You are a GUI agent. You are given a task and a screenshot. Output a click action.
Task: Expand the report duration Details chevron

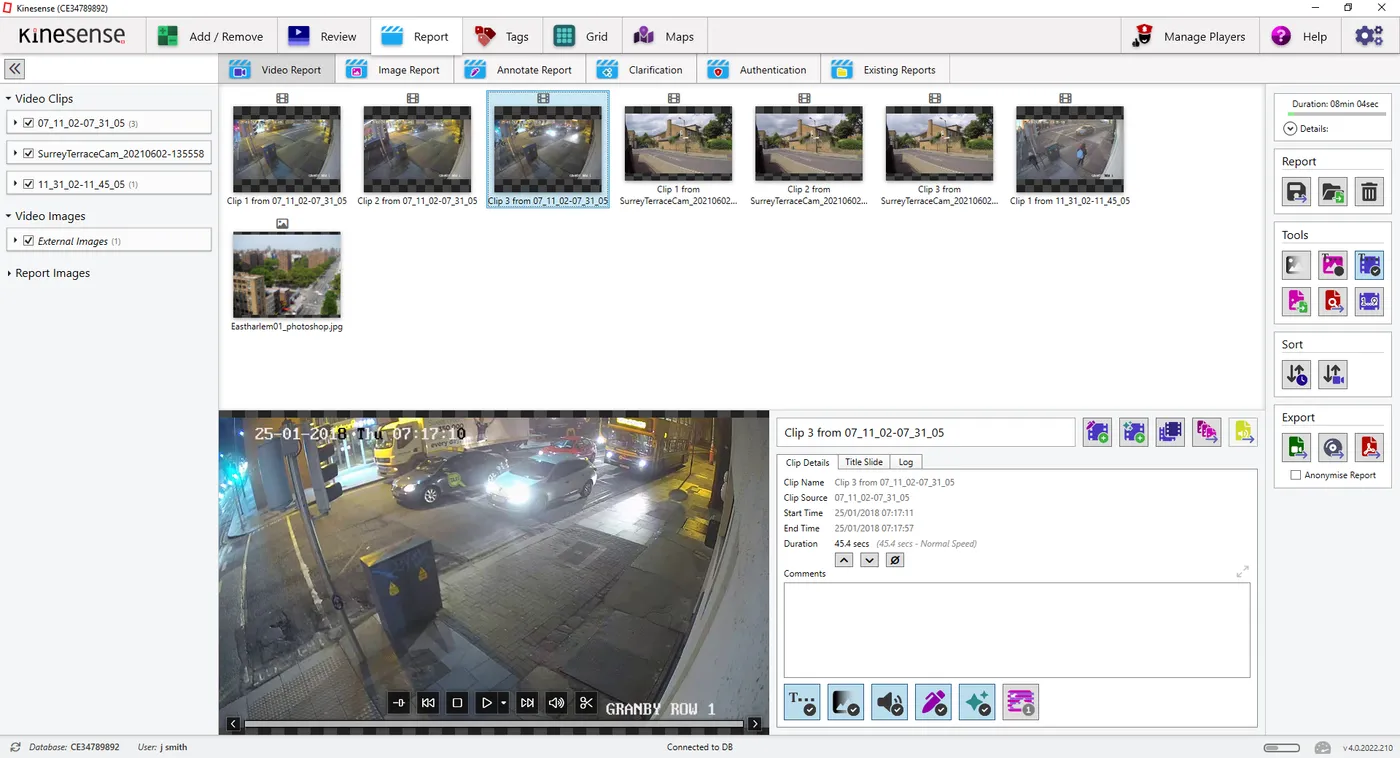click(x=1290, y=129)
